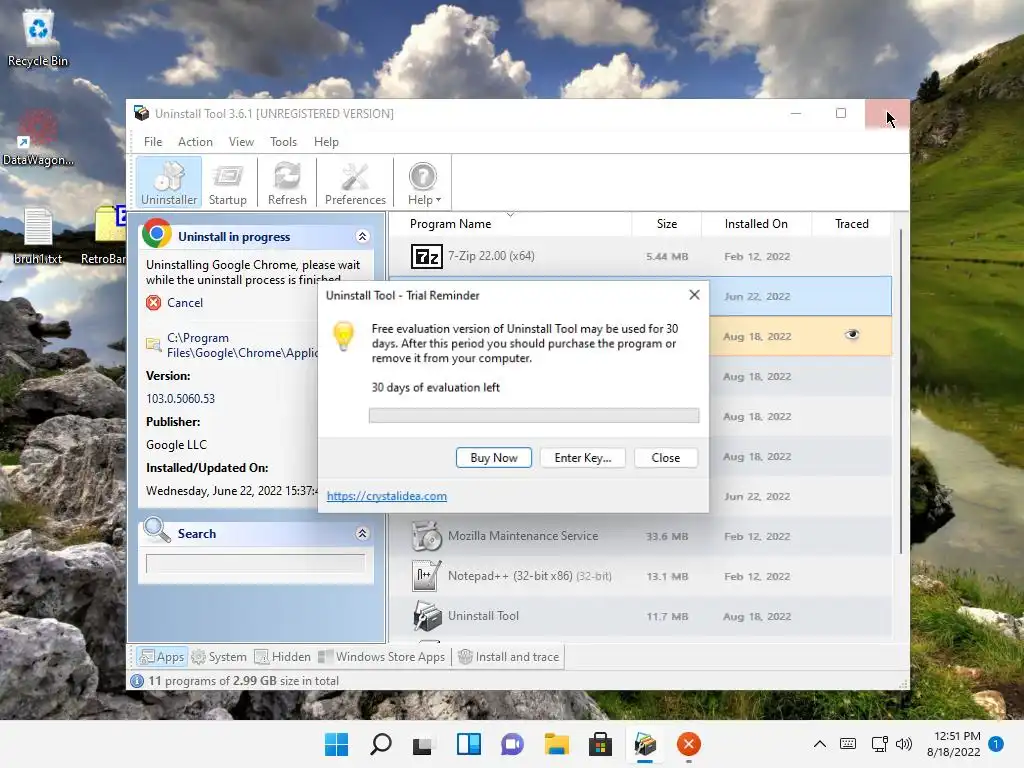Image resolution: width=1024 pixels, height=768 pixels.
Task: Open File Explorer from the taskbar
Action: pos(557,744)
